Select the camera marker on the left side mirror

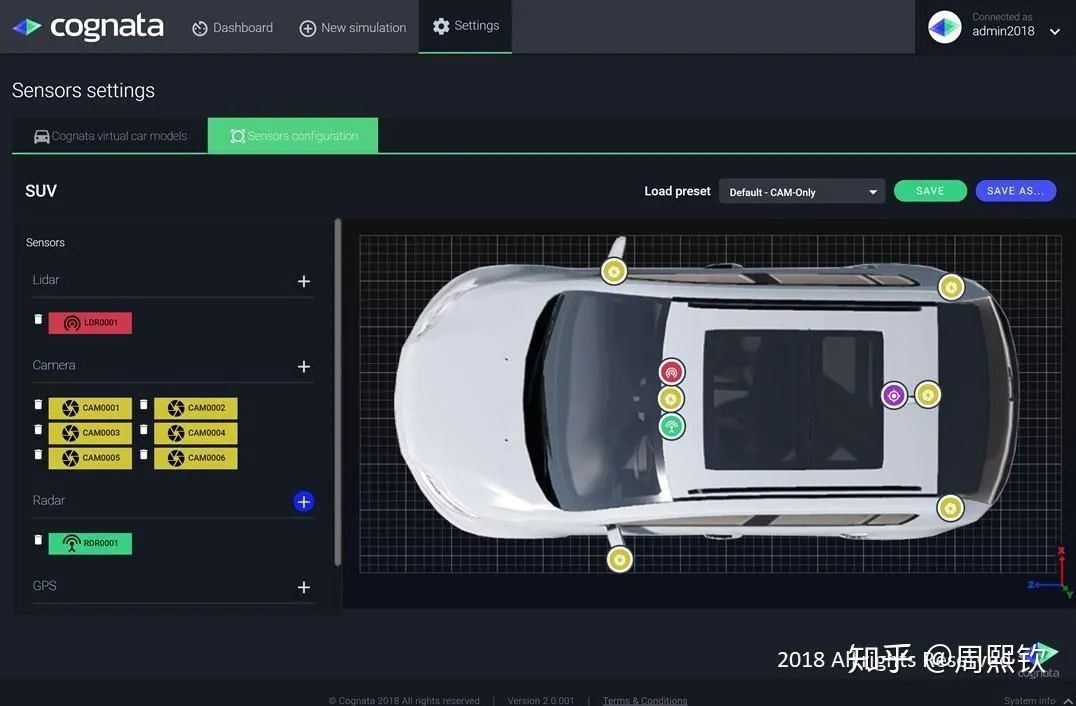pos(619,559)
